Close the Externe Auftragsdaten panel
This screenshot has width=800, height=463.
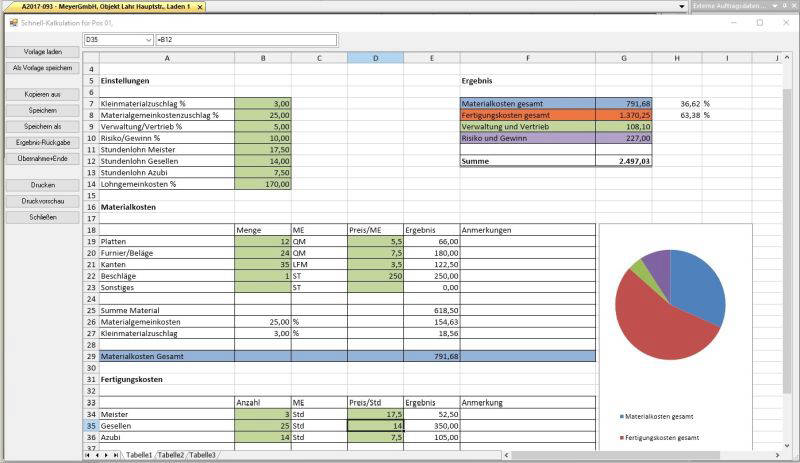[x=792, y=6]
